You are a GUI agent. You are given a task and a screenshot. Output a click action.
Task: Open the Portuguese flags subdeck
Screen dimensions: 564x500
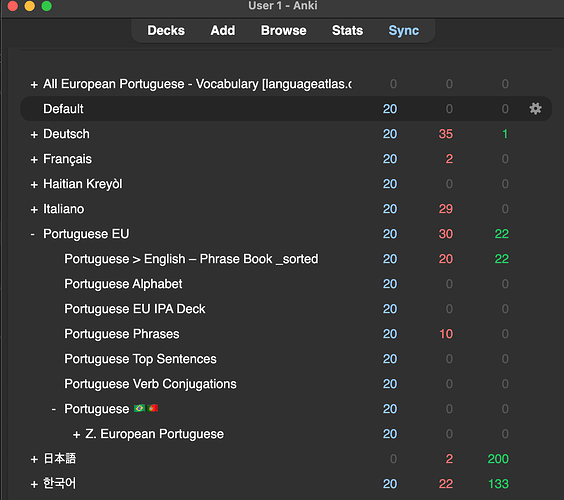click(111, 409)
